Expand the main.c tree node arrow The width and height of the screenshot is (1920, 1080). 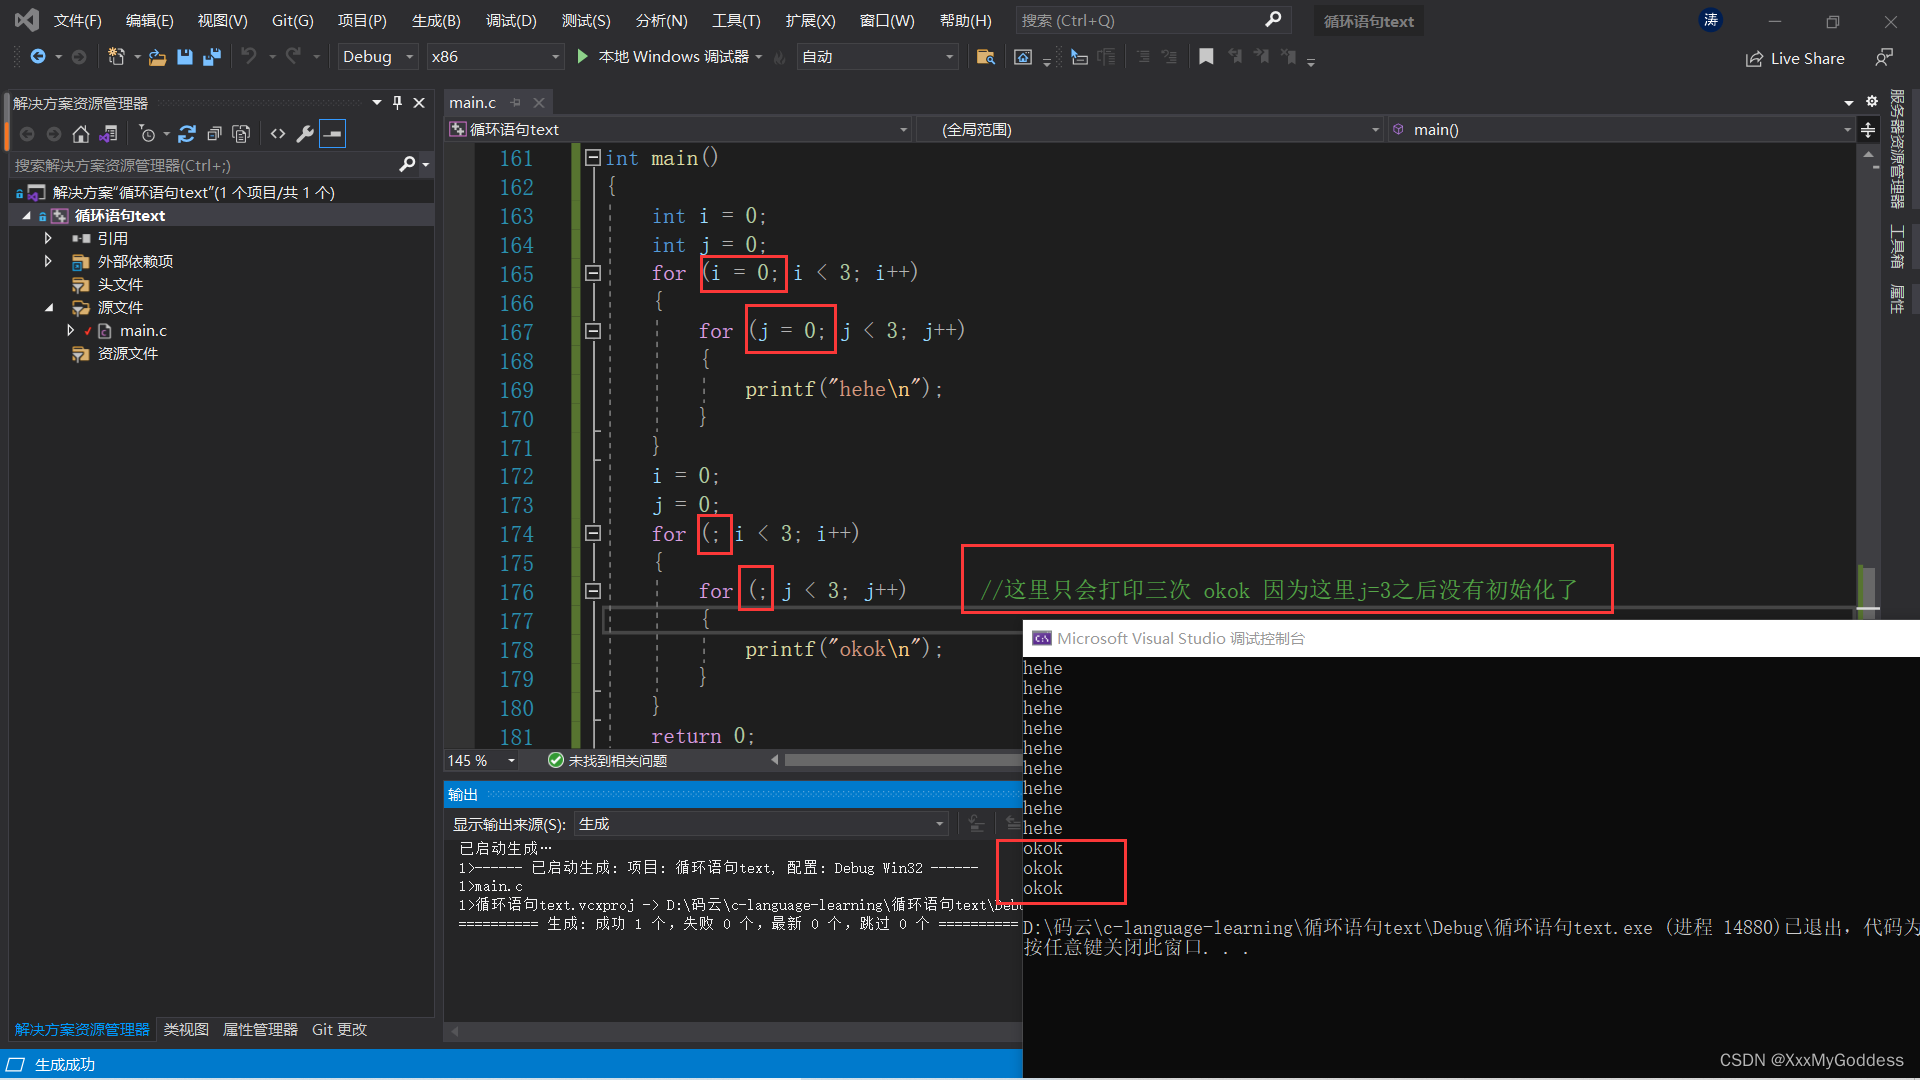point(70,330)
